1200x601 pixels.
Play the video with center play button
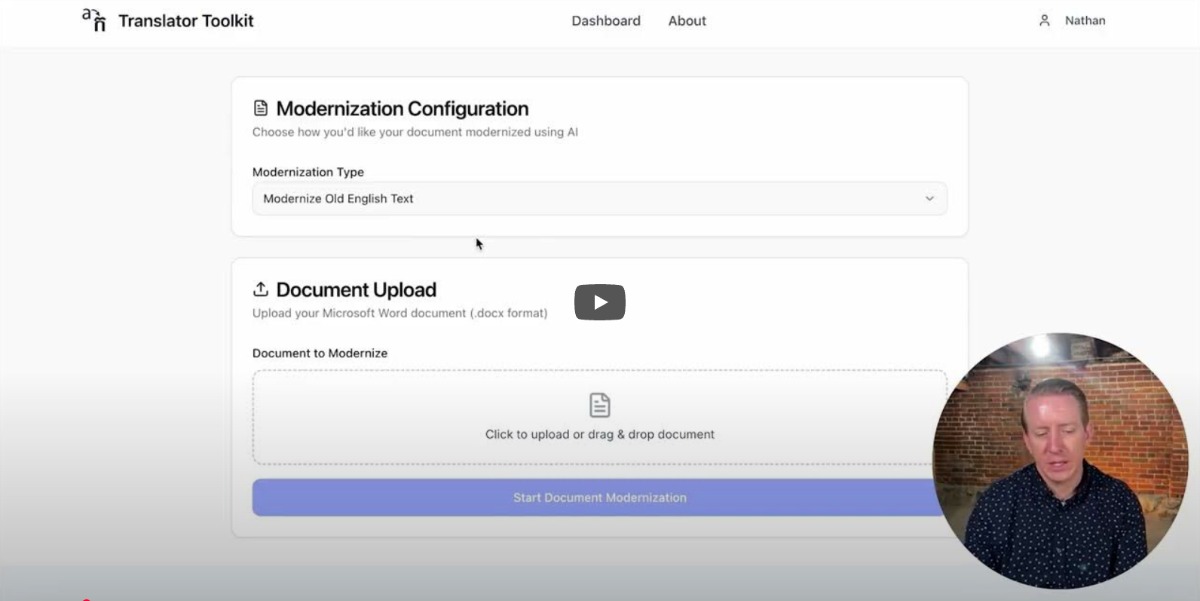tap(599, 302)
